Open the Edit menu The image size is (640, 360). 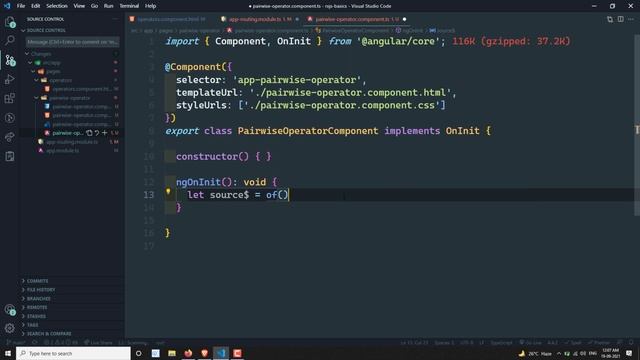tap(36, 6)
